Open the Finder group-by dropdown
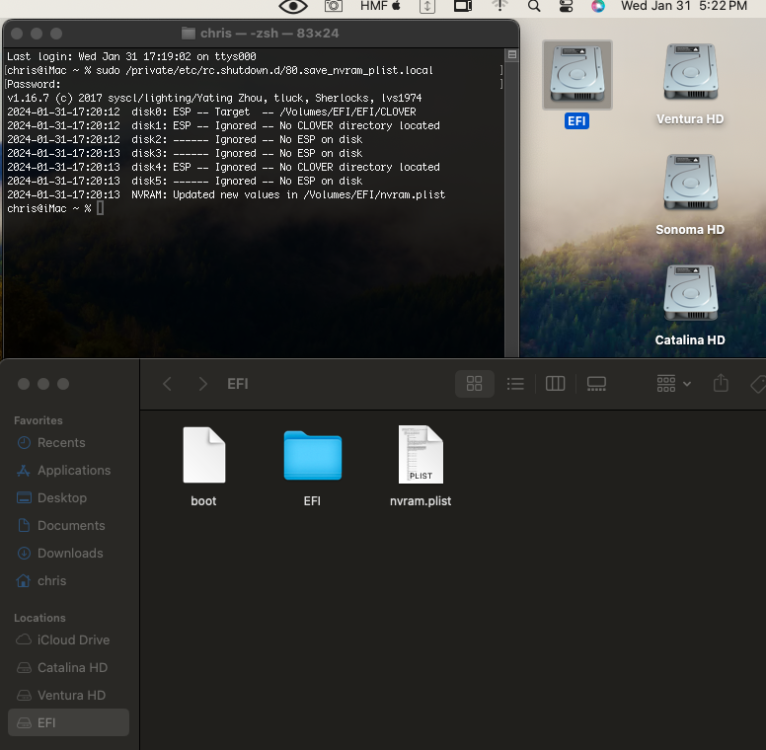Image resolution: width=766 pixels, height=750 pixels. (674, 384)
